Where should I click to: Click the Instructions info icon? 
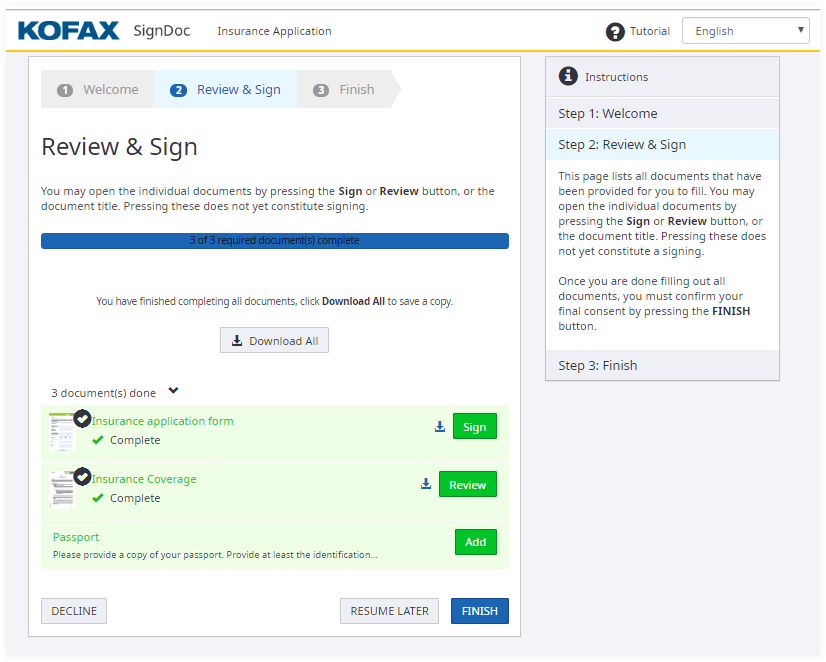pos(568,76)
